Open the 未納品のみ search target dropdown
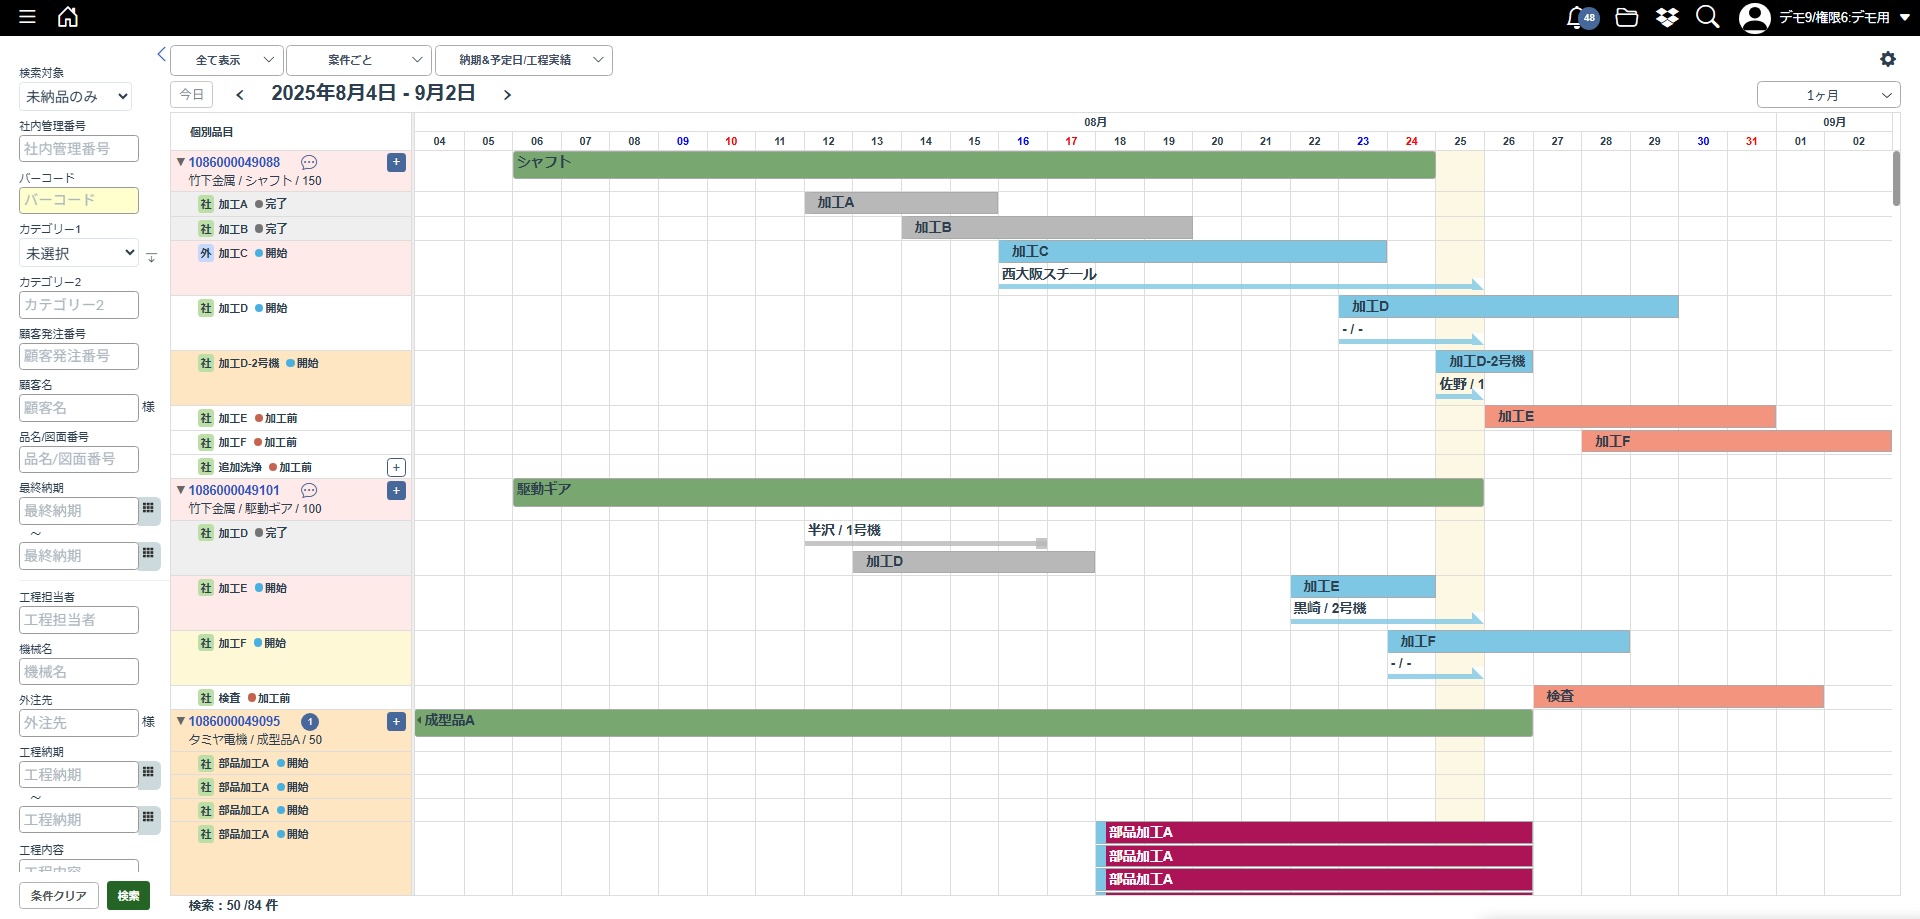Viewport: 1920px width, 919px height. tap(76, 97)
